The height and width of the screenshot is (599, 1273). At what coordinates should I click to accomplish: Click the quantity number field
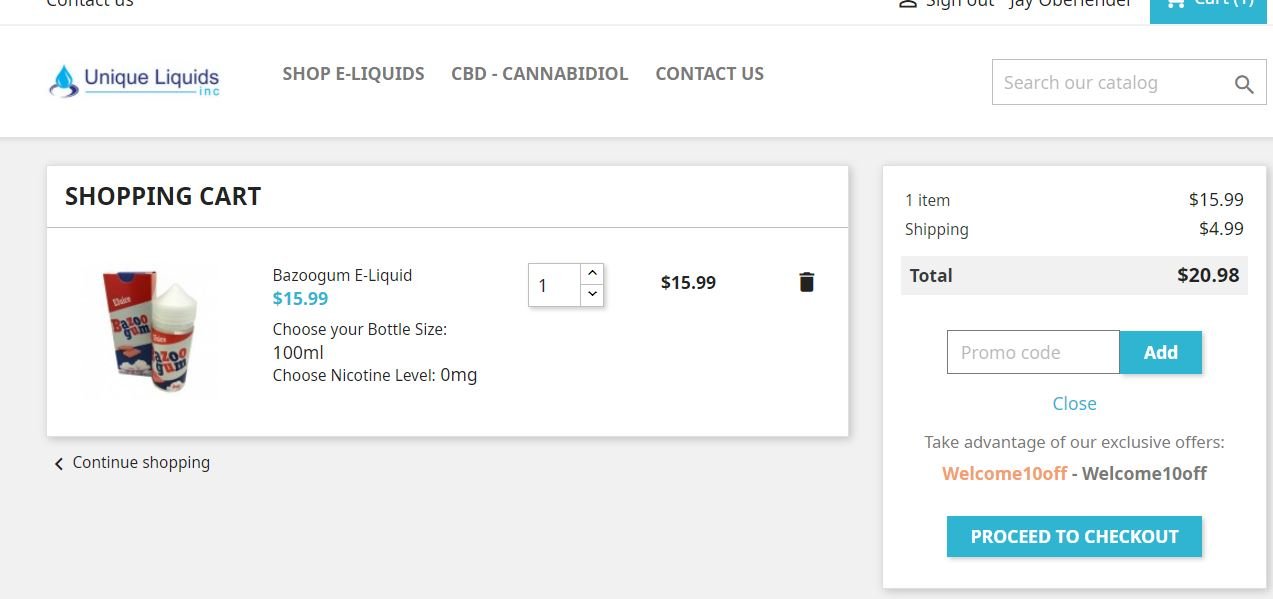[x=554, y=285]
